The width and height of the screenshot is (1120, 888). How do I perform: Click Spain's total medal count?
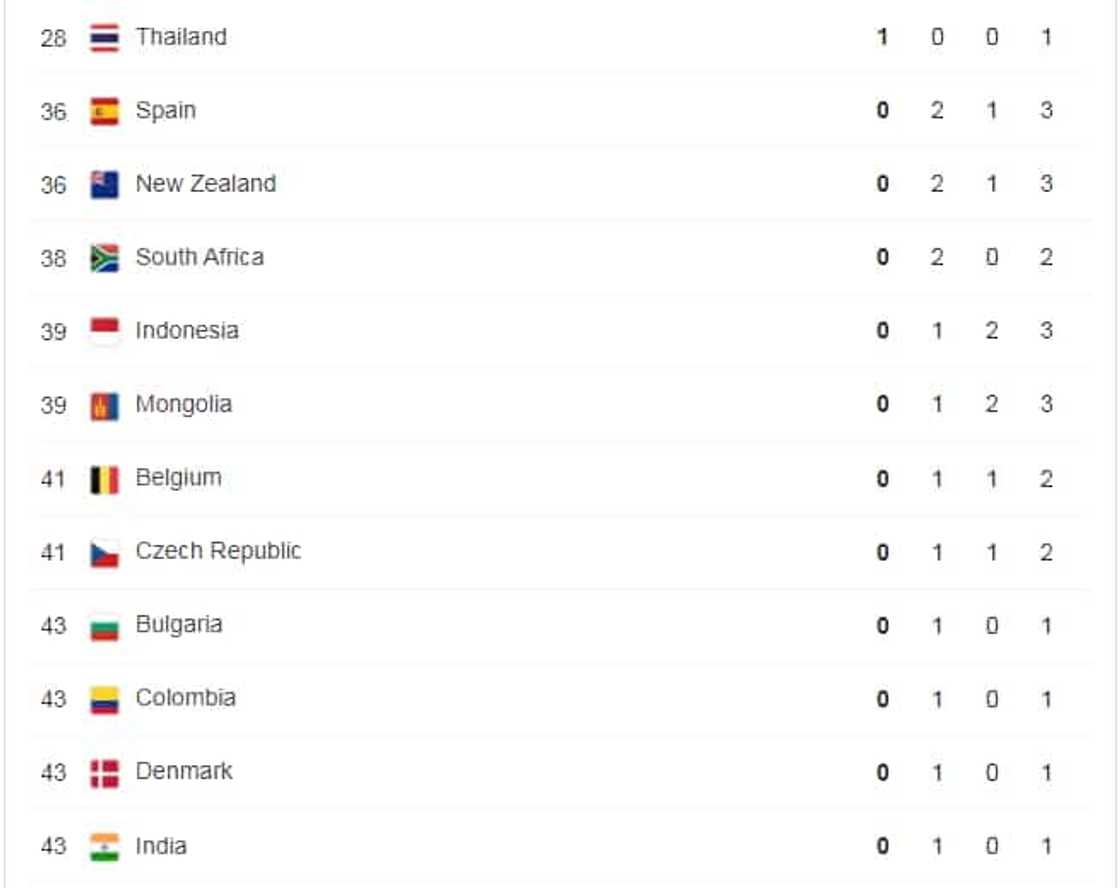[x=1045, y=111]
